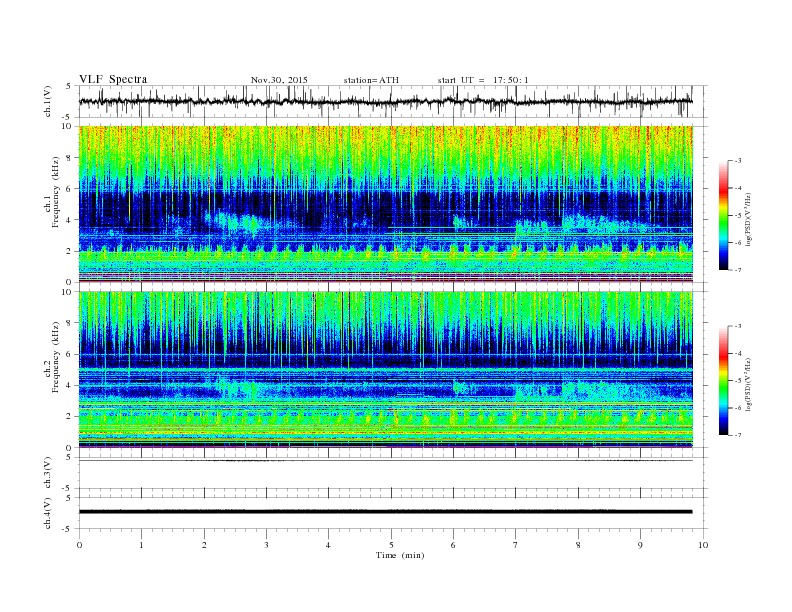Click the ch.4 flat black waveform trace
Image resolution: width=792 pixels, height=612 pixels.
(385, 512)
